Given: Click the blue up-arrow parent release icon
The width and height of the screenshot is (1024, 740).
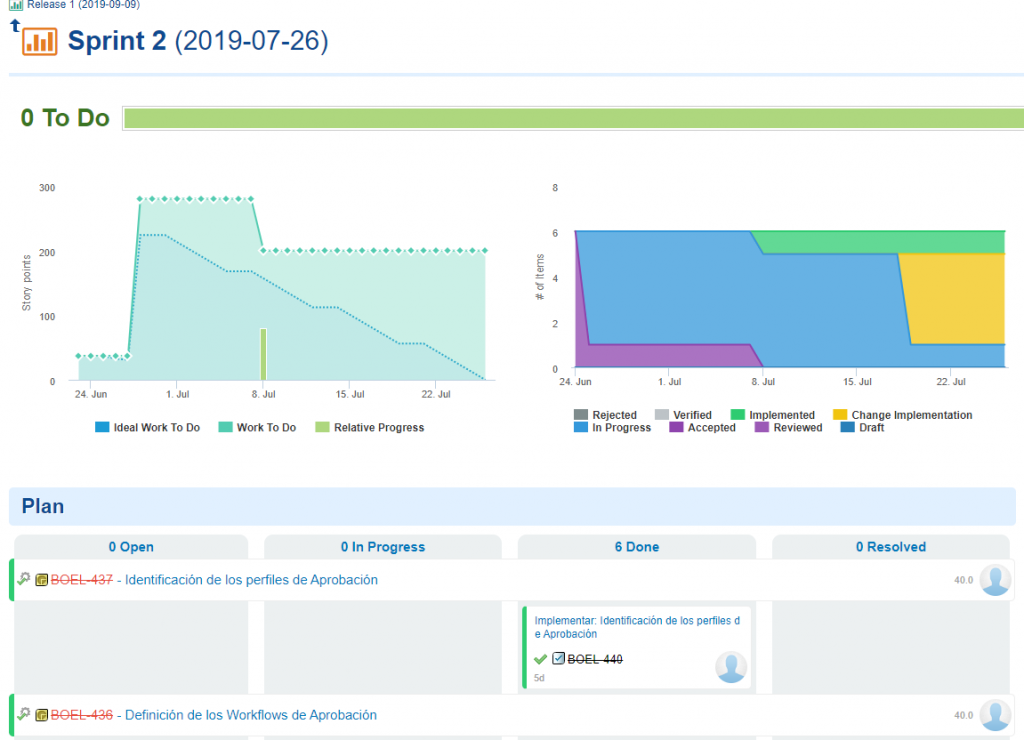Looking at the screenshot, I should click(15, 23).
